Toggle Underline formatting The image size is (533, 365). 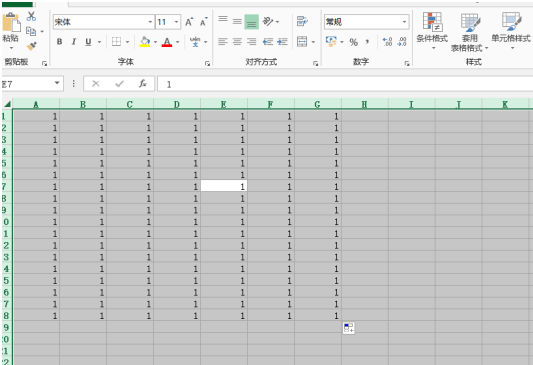pyautogui.click(x=88, y=42)
